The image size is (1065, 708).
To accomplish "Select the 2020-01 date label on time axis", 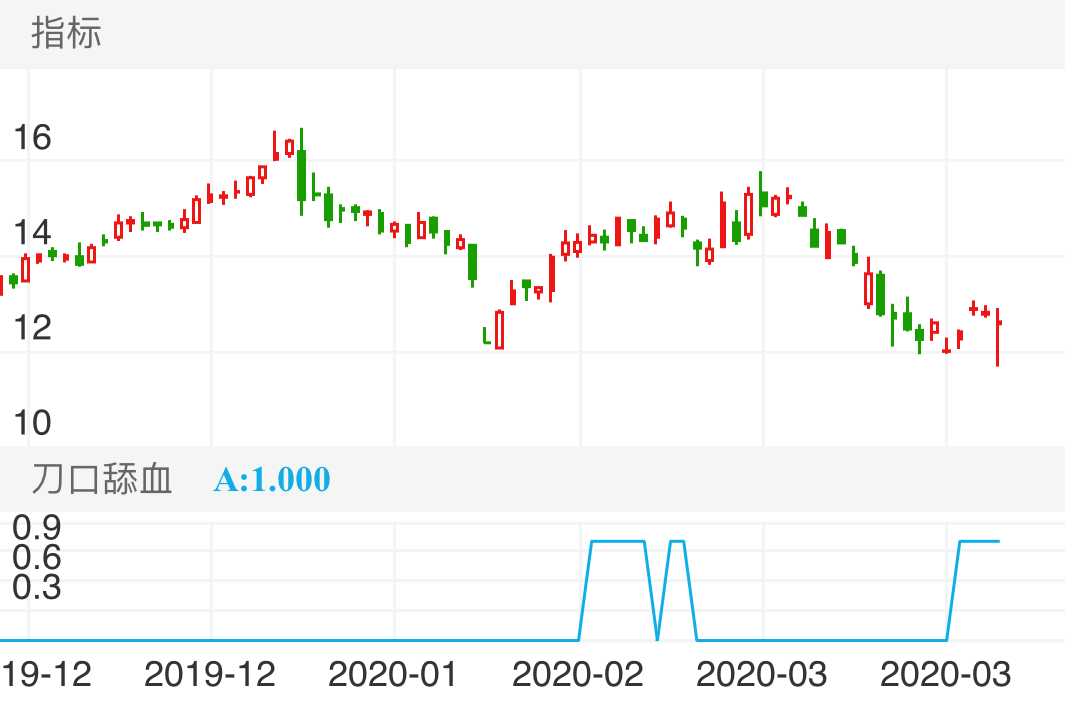I will tap(393, 674).
